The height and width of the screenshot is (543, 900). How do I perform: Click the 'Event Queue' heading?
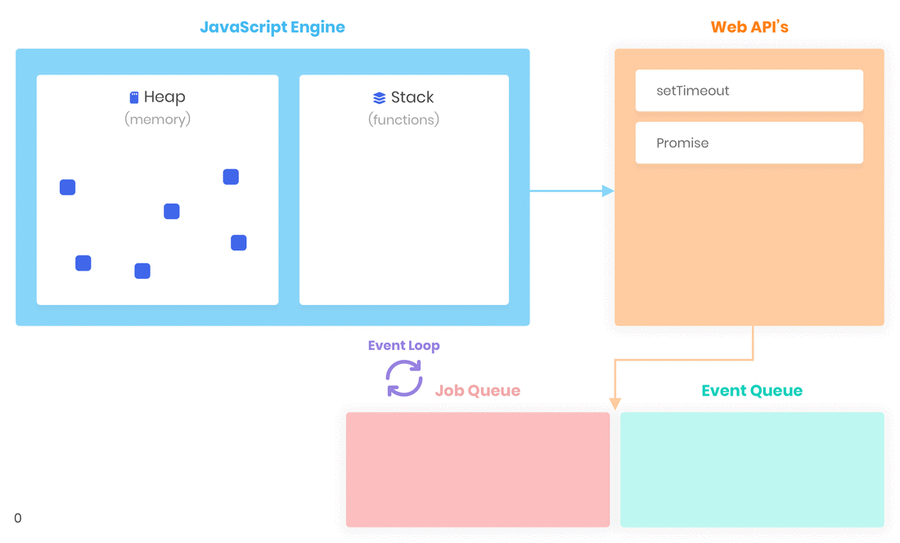(752, 390)
